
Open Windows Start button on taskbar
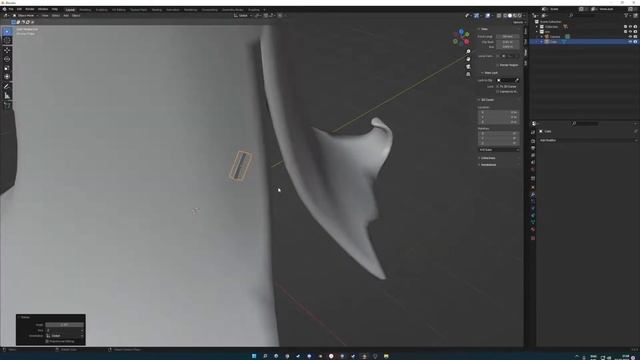(x=254, y=356)
